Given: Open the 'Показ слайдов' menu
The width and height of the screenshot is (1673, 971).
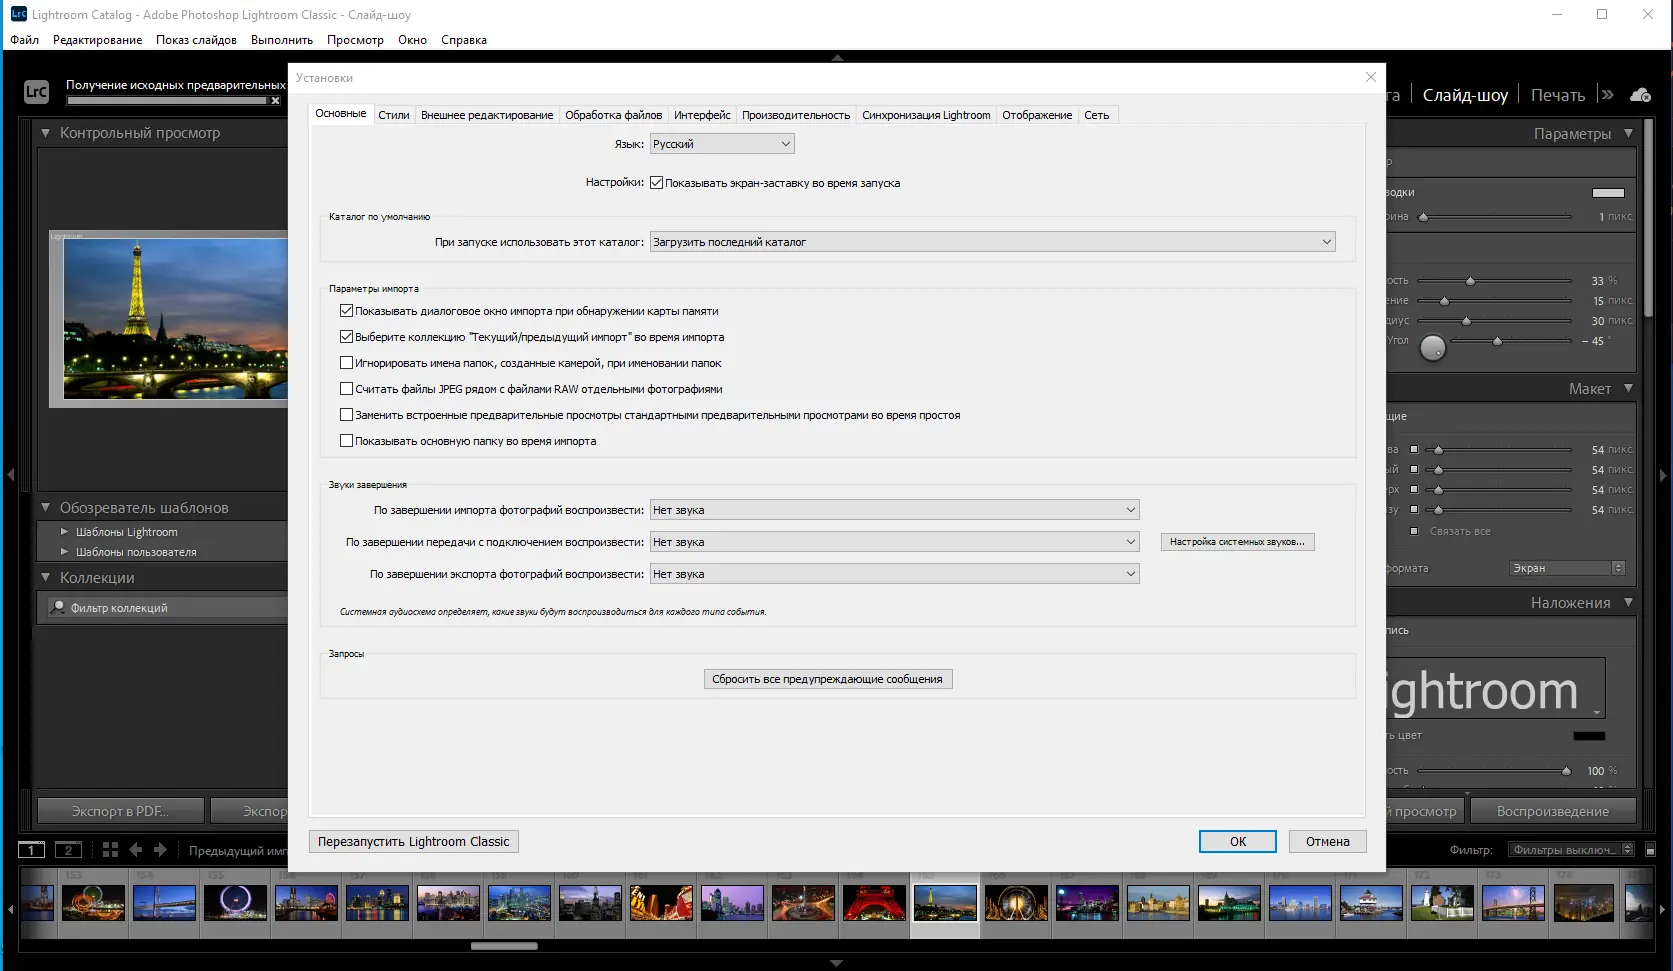Looking at the screenshot, I should coord(196,40).
